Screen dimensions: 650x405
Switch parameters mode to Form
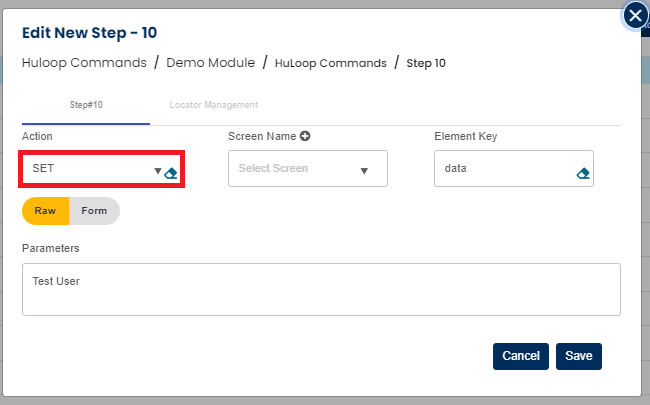[94, 211]
